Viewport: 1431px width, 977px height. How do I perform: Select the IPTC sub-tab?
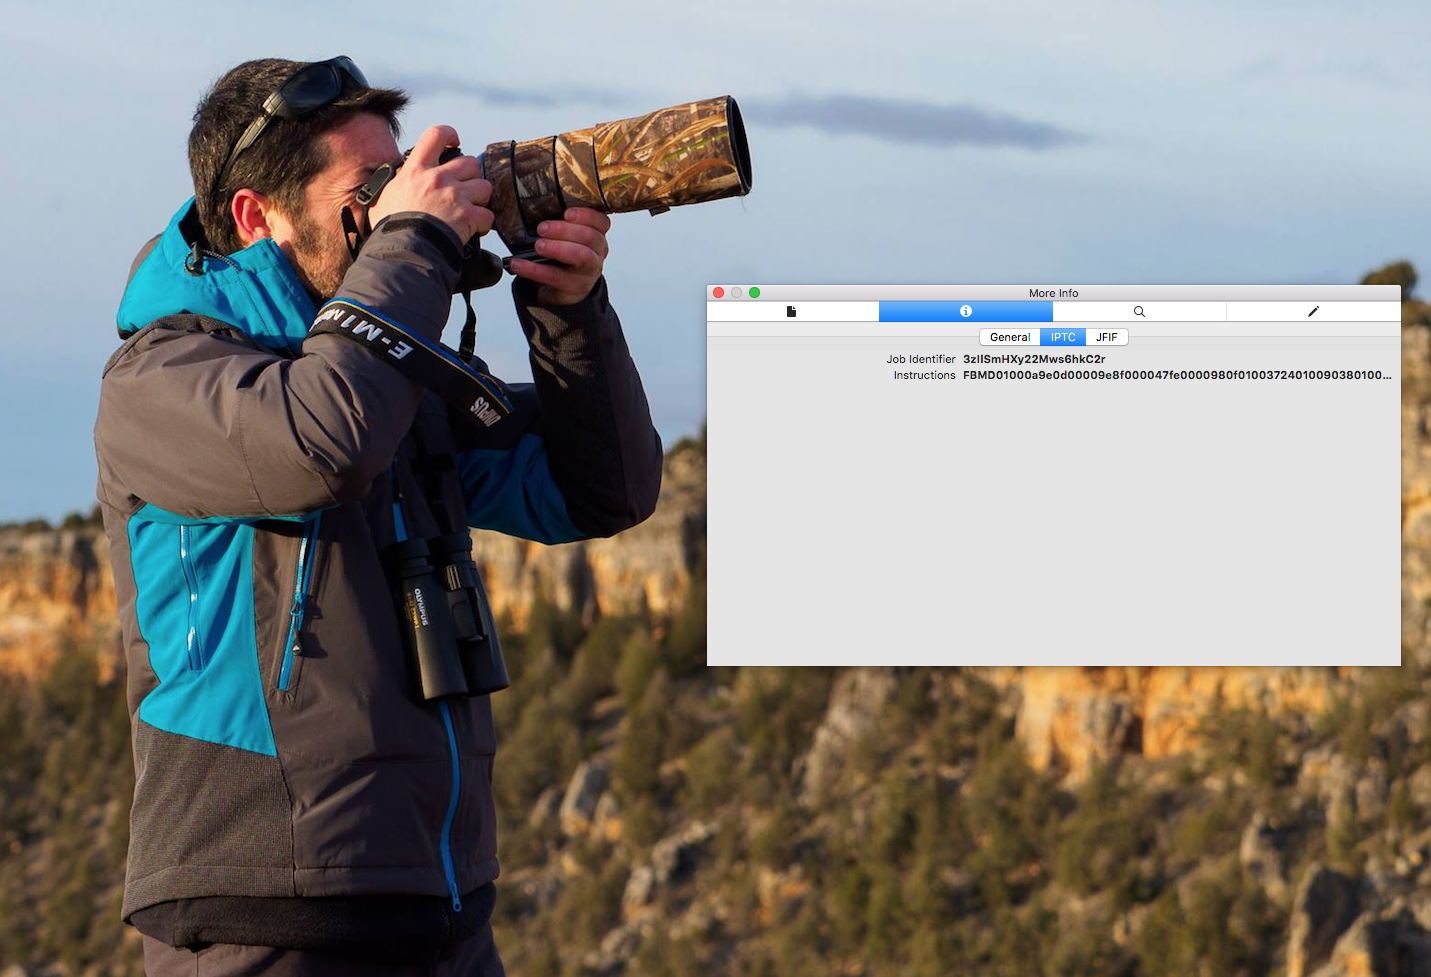[1063, 338]
